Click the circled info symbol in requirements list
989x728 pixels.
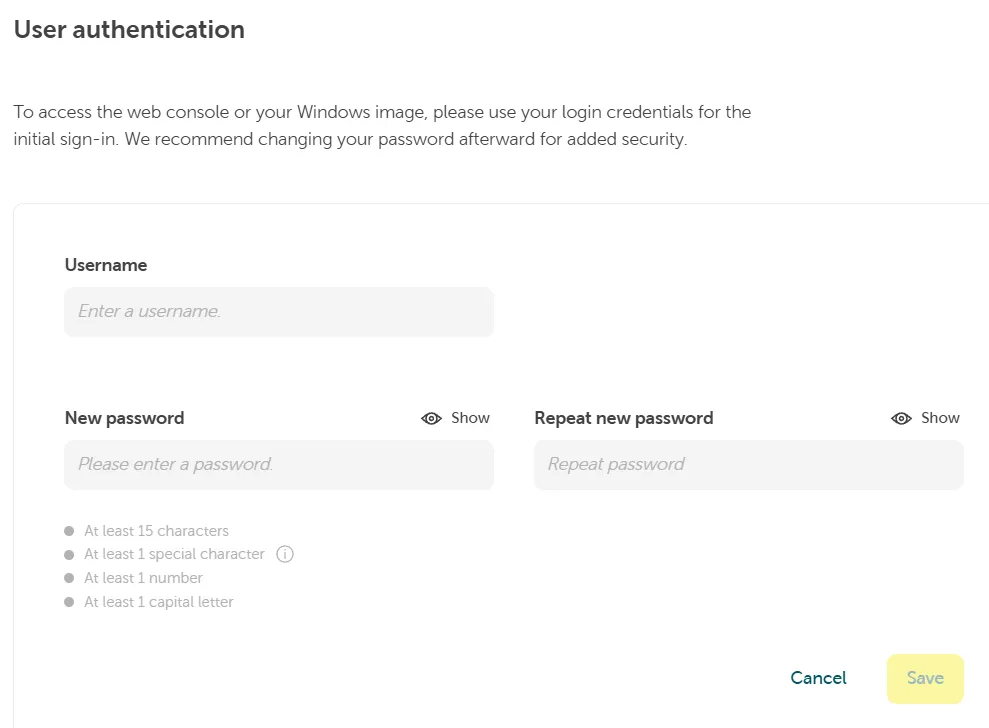(x=284, y=554)
